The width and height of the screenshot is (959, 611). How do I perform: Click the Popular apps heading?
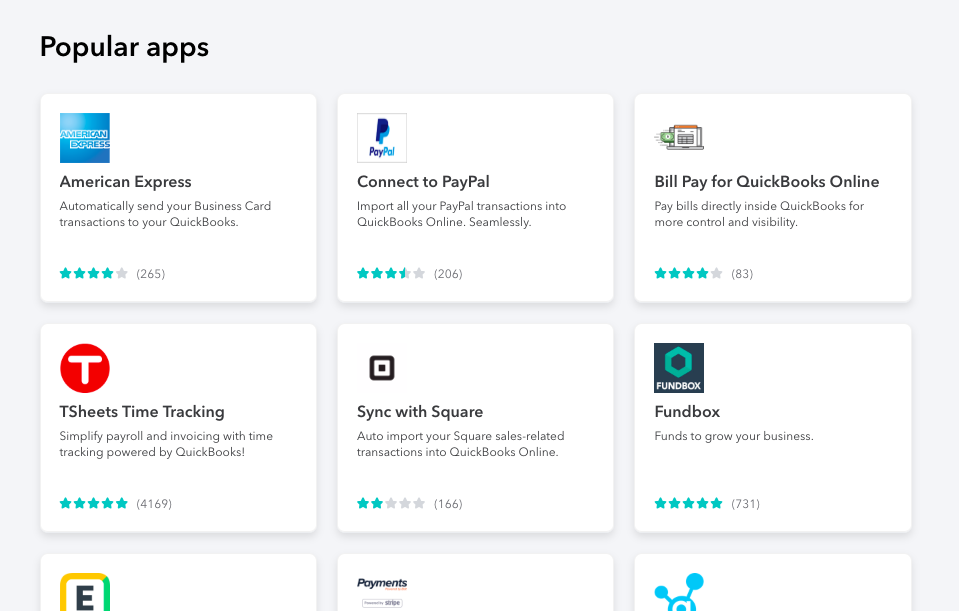coord(124,47)
